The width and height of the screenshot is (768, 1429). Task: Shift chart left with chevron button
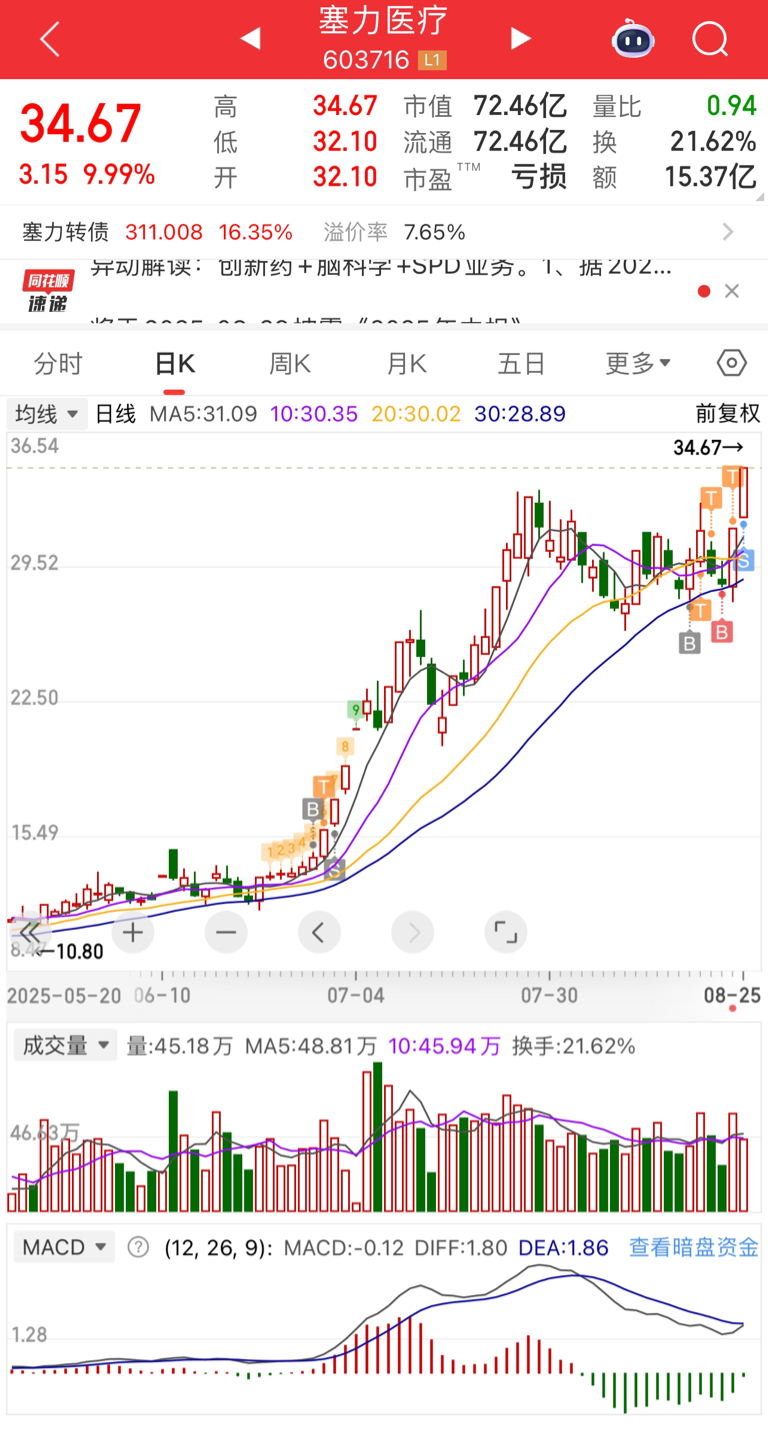[319, 933]
